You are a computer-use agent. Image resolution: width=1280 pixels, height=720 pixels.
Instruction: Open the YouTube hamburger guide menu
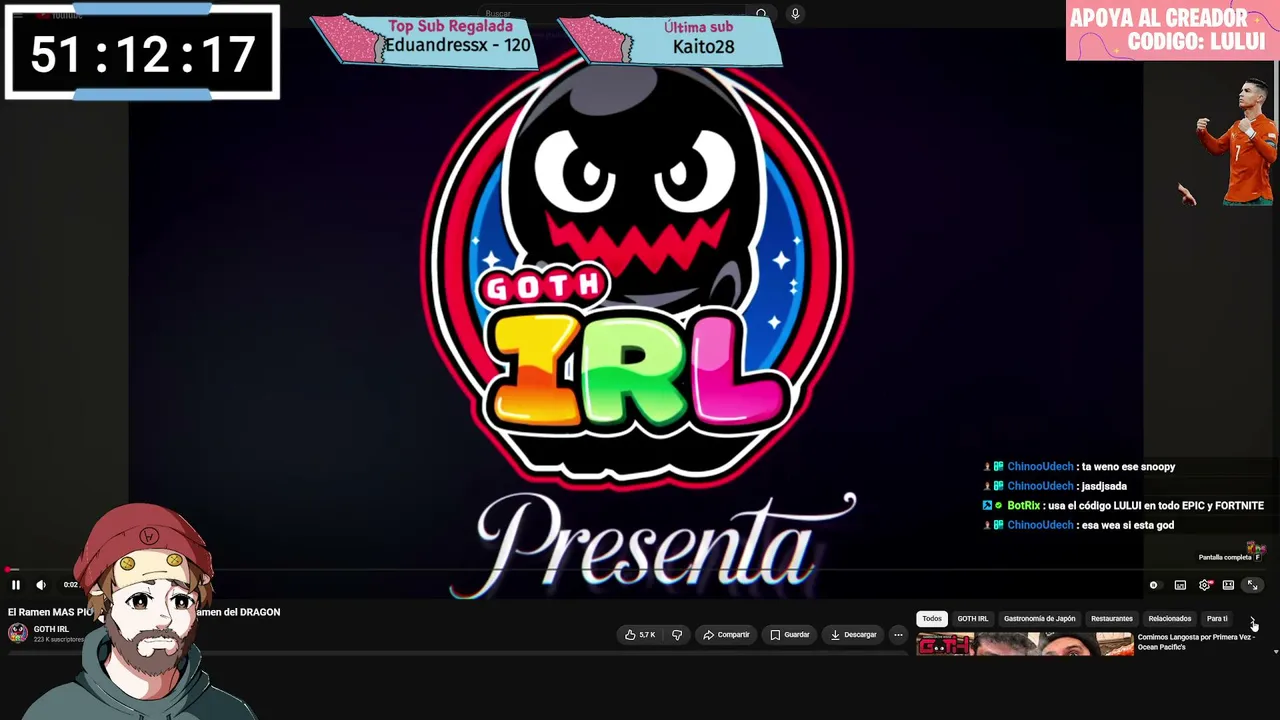17,15
